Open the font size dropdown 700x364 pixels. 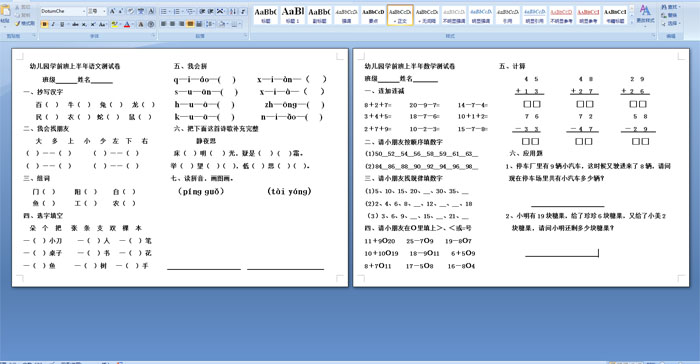point(96,11)
